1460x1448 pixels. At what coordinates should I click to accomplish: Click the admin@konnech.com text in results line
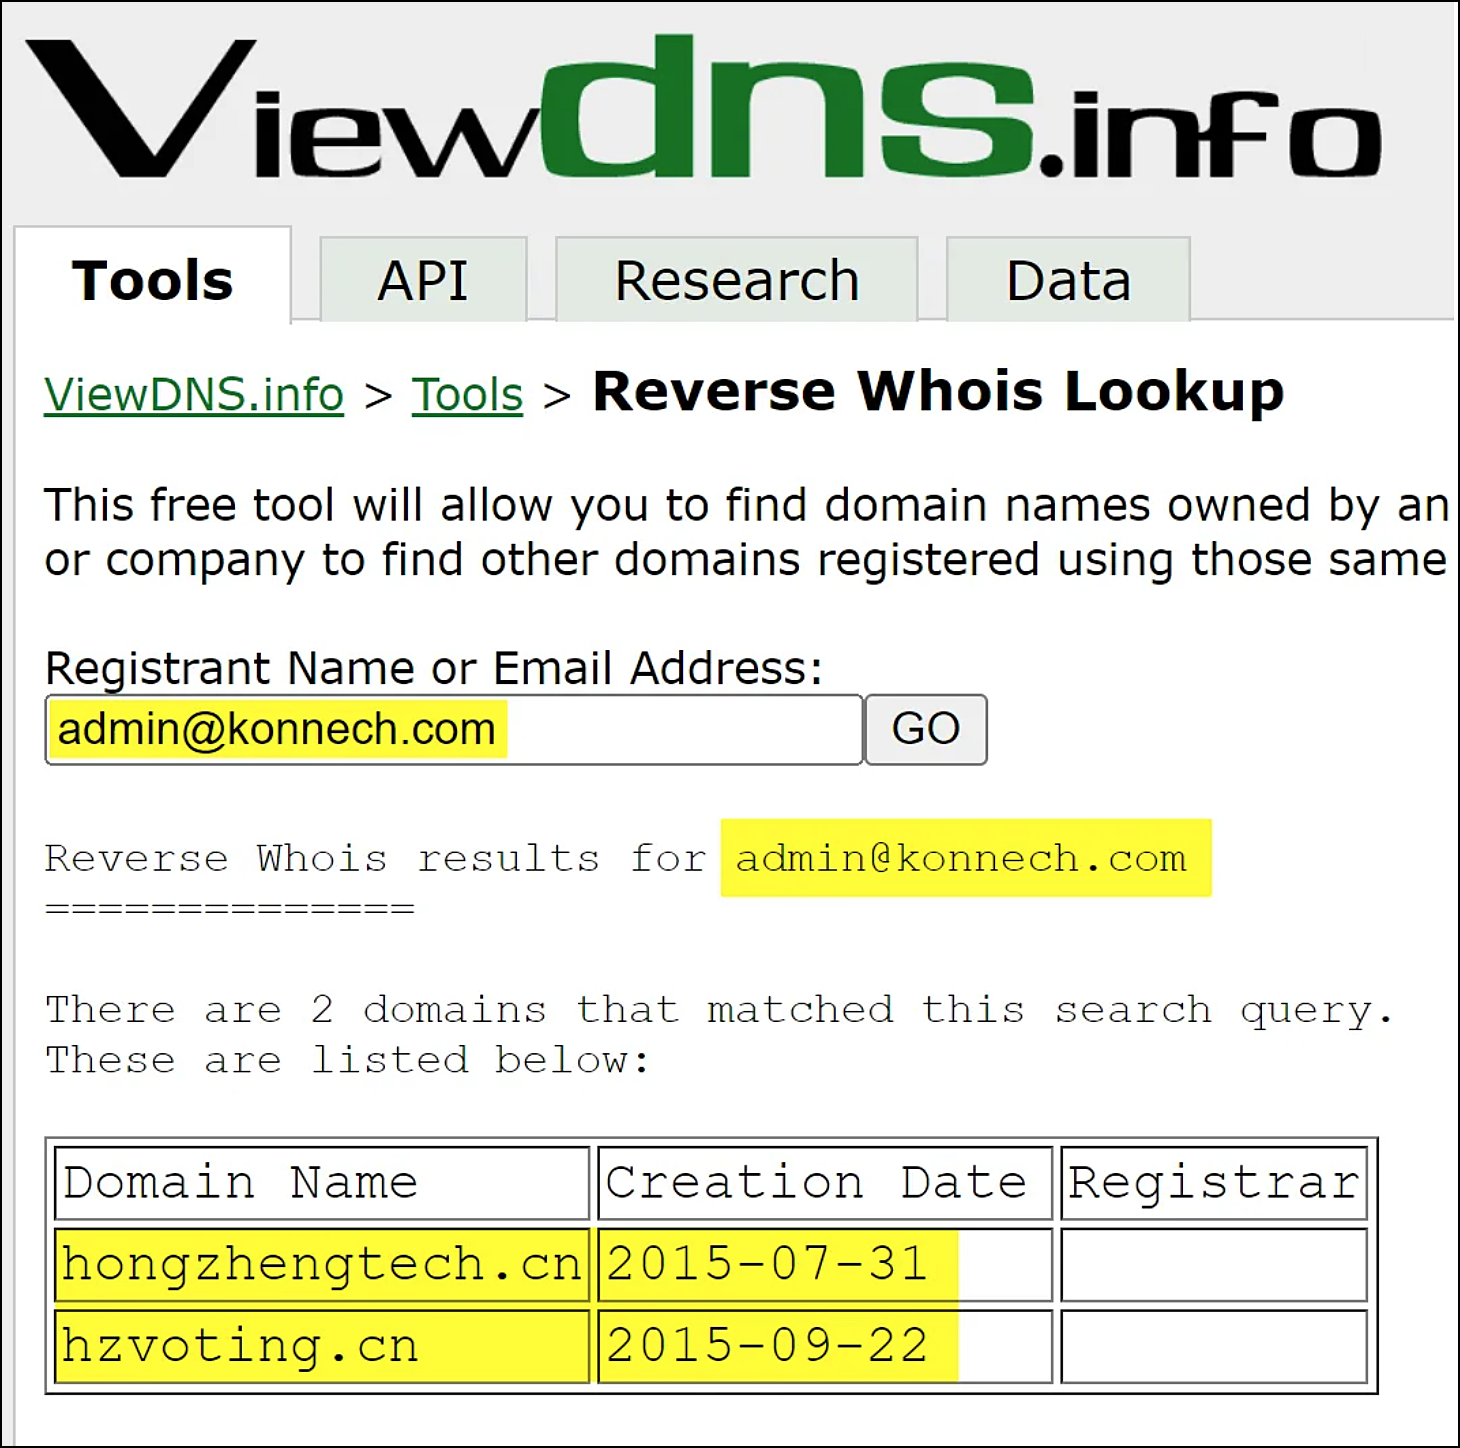click(x=962, y=859)
